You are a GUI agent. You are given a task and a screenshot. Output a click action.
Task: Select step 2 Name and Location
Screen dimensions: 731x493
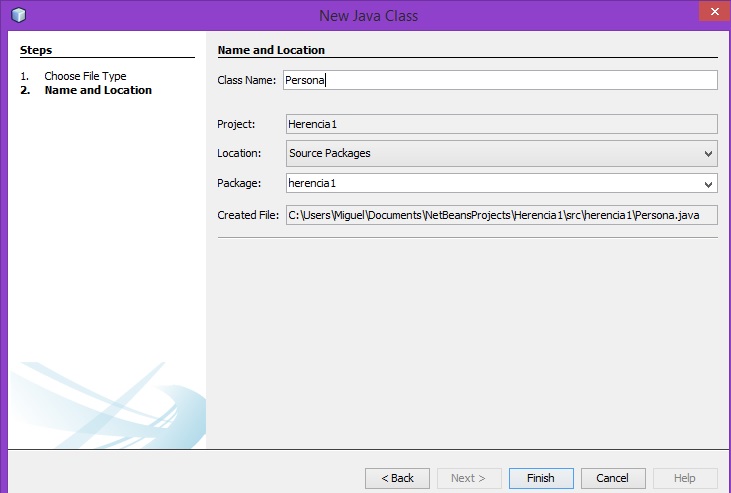click(98, 90)
